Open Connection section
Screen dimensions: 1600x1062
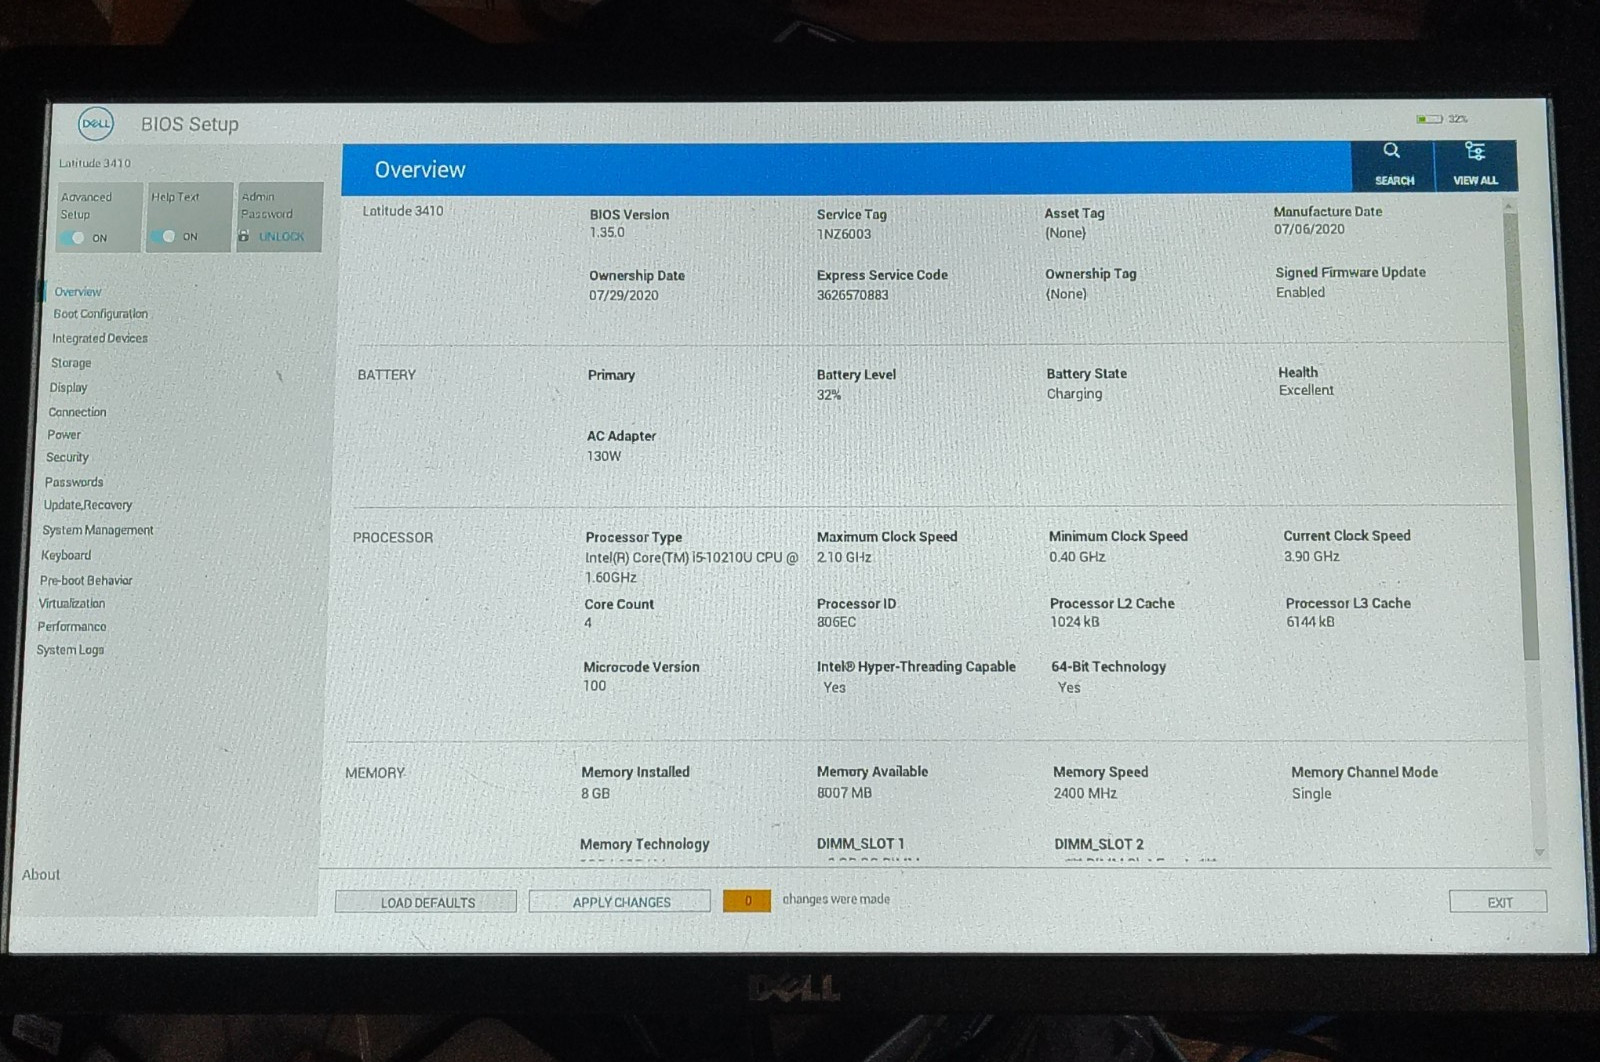click(77, 412)
